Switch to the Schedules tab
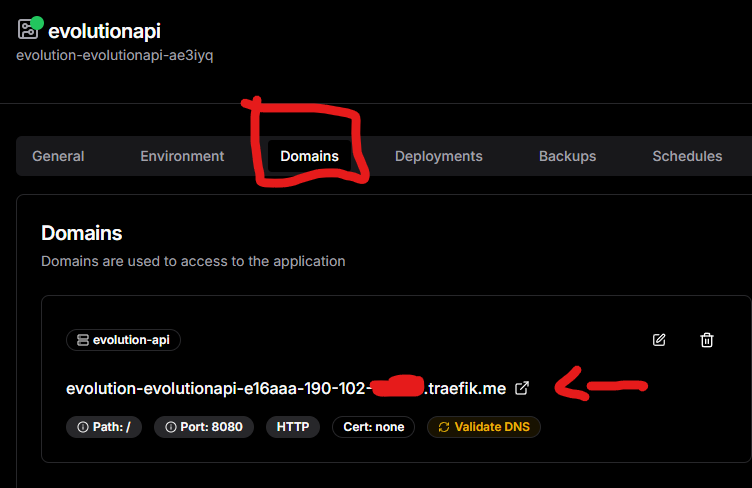This screenshot has width=752, height=488. pos(687,156)
